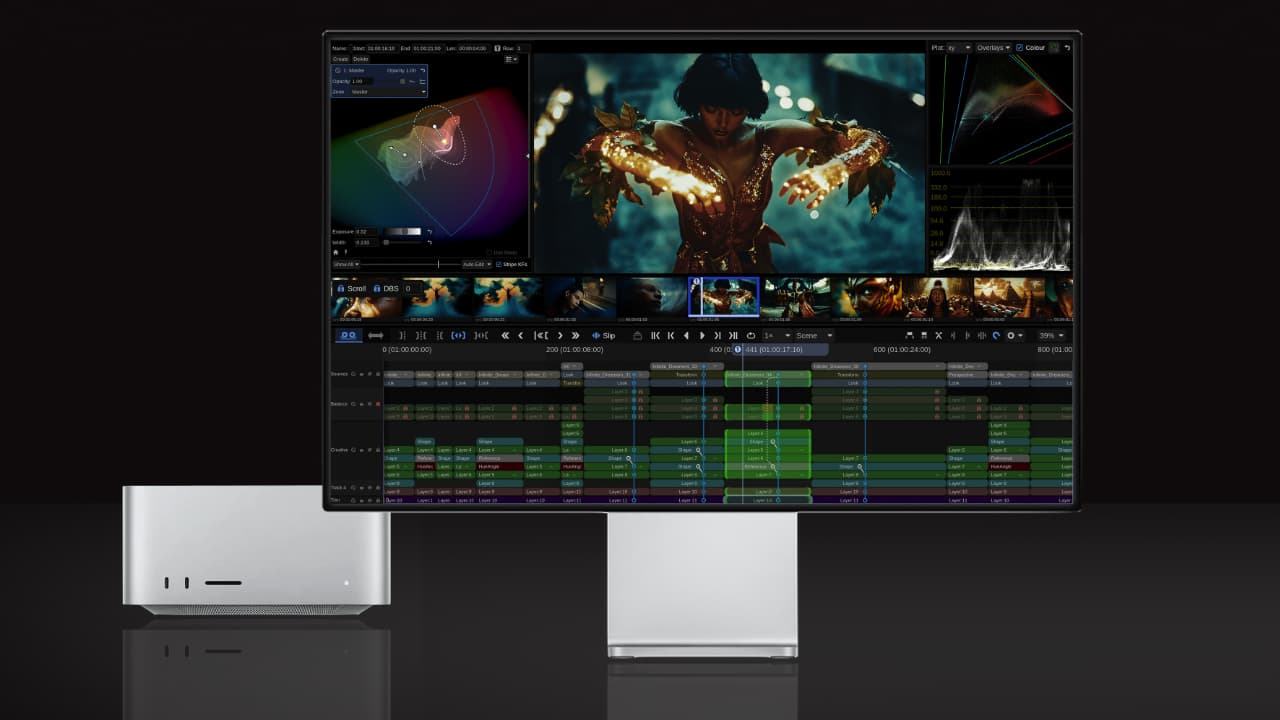Toggle the Scroll mode button
This screenshot has height=720, width=1280.
pyautogui.click(x=356, y=288)
